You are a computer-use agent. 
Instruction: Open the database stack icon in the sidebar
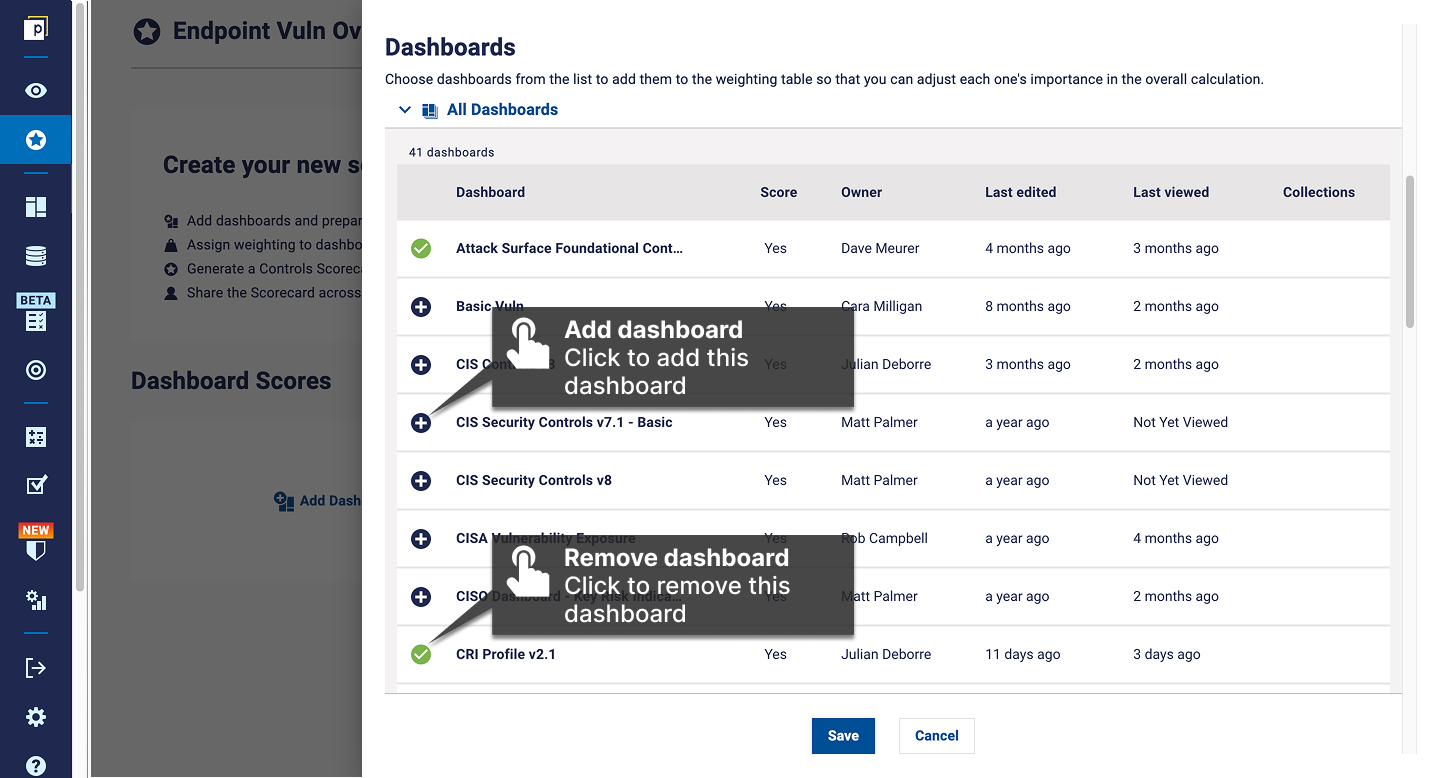36,256
